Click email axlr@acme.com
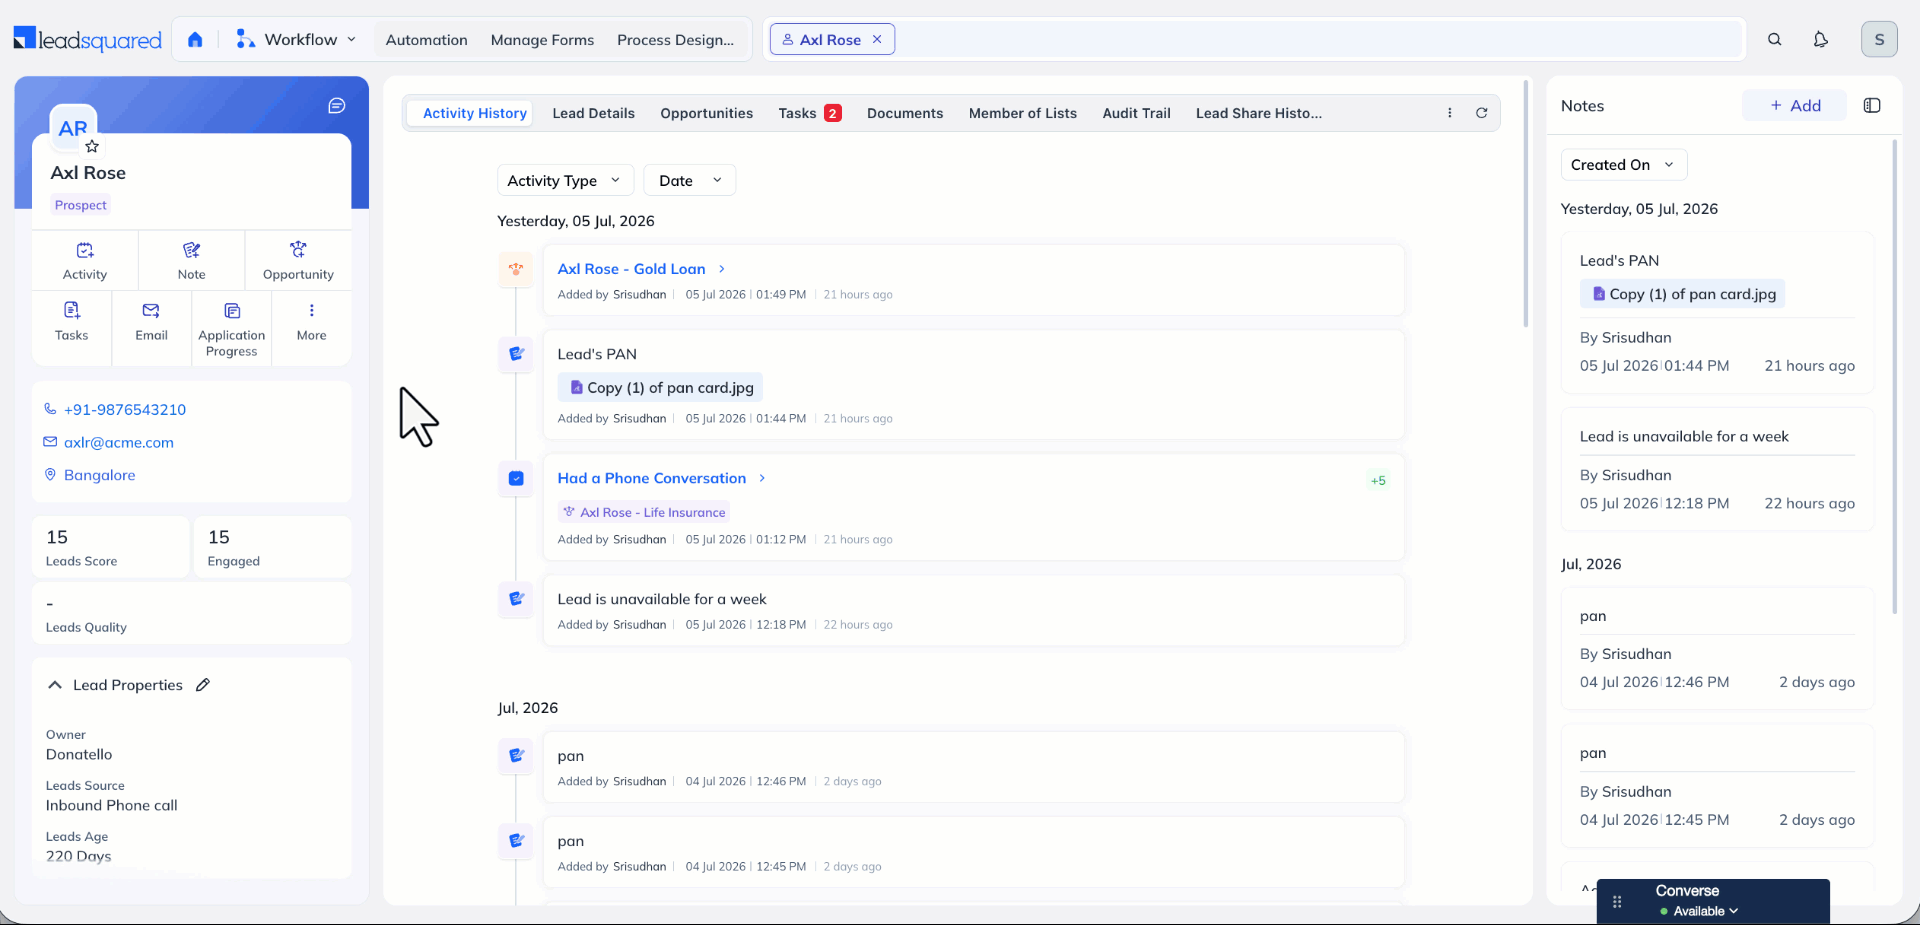1920x925 pixels. pos(119,442)
